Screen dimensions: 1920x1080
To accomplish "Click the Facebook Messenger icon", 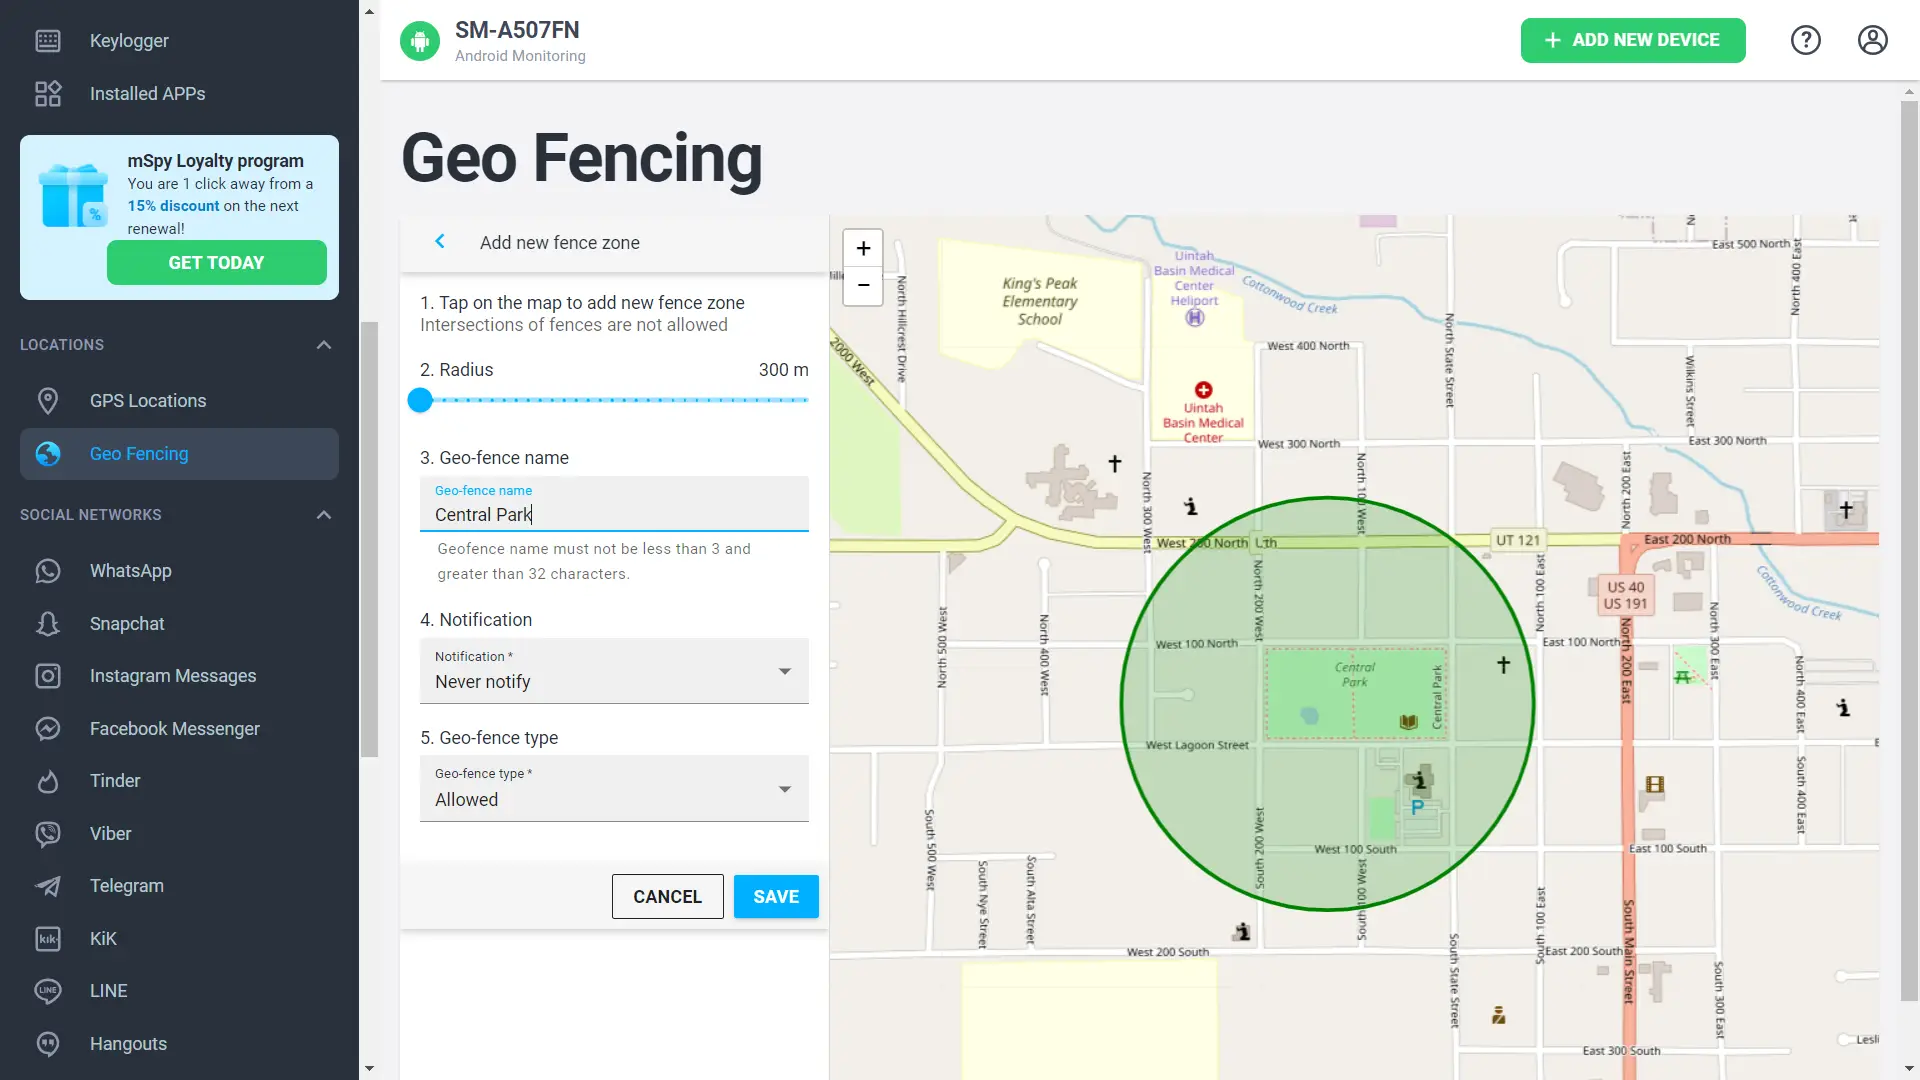I will (48, 729).
